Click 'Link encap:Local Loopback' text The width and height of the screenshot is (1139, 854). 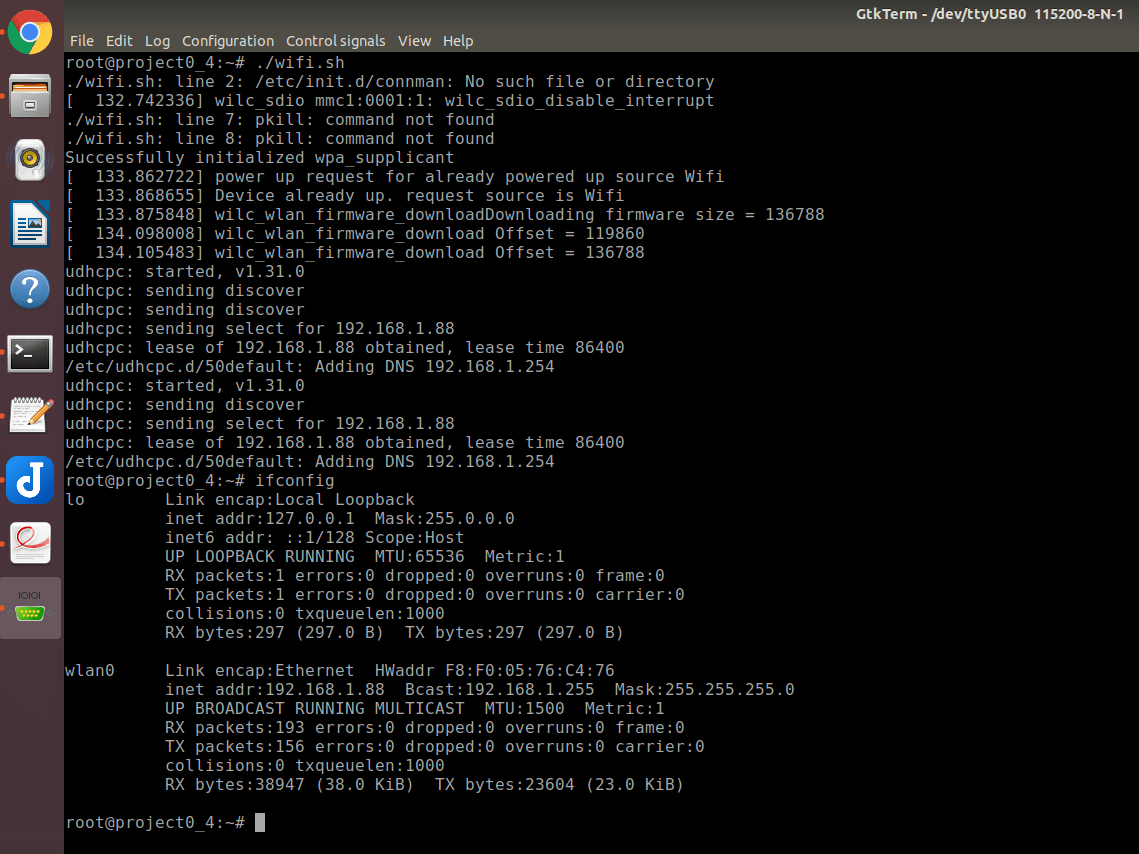click(290, 500)
